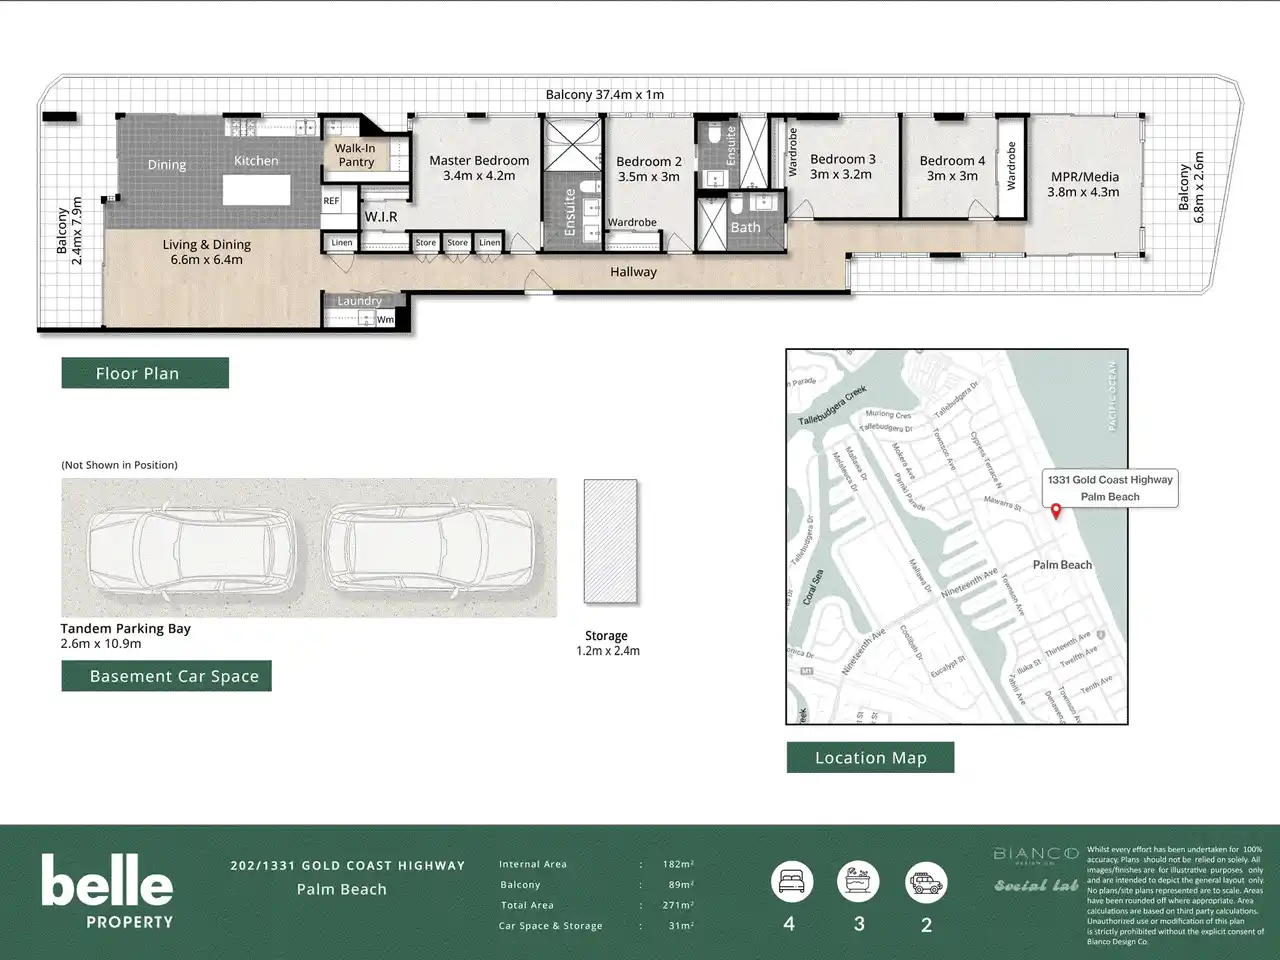Click the Balcony 37.4m x 1m label

[605, 95]
